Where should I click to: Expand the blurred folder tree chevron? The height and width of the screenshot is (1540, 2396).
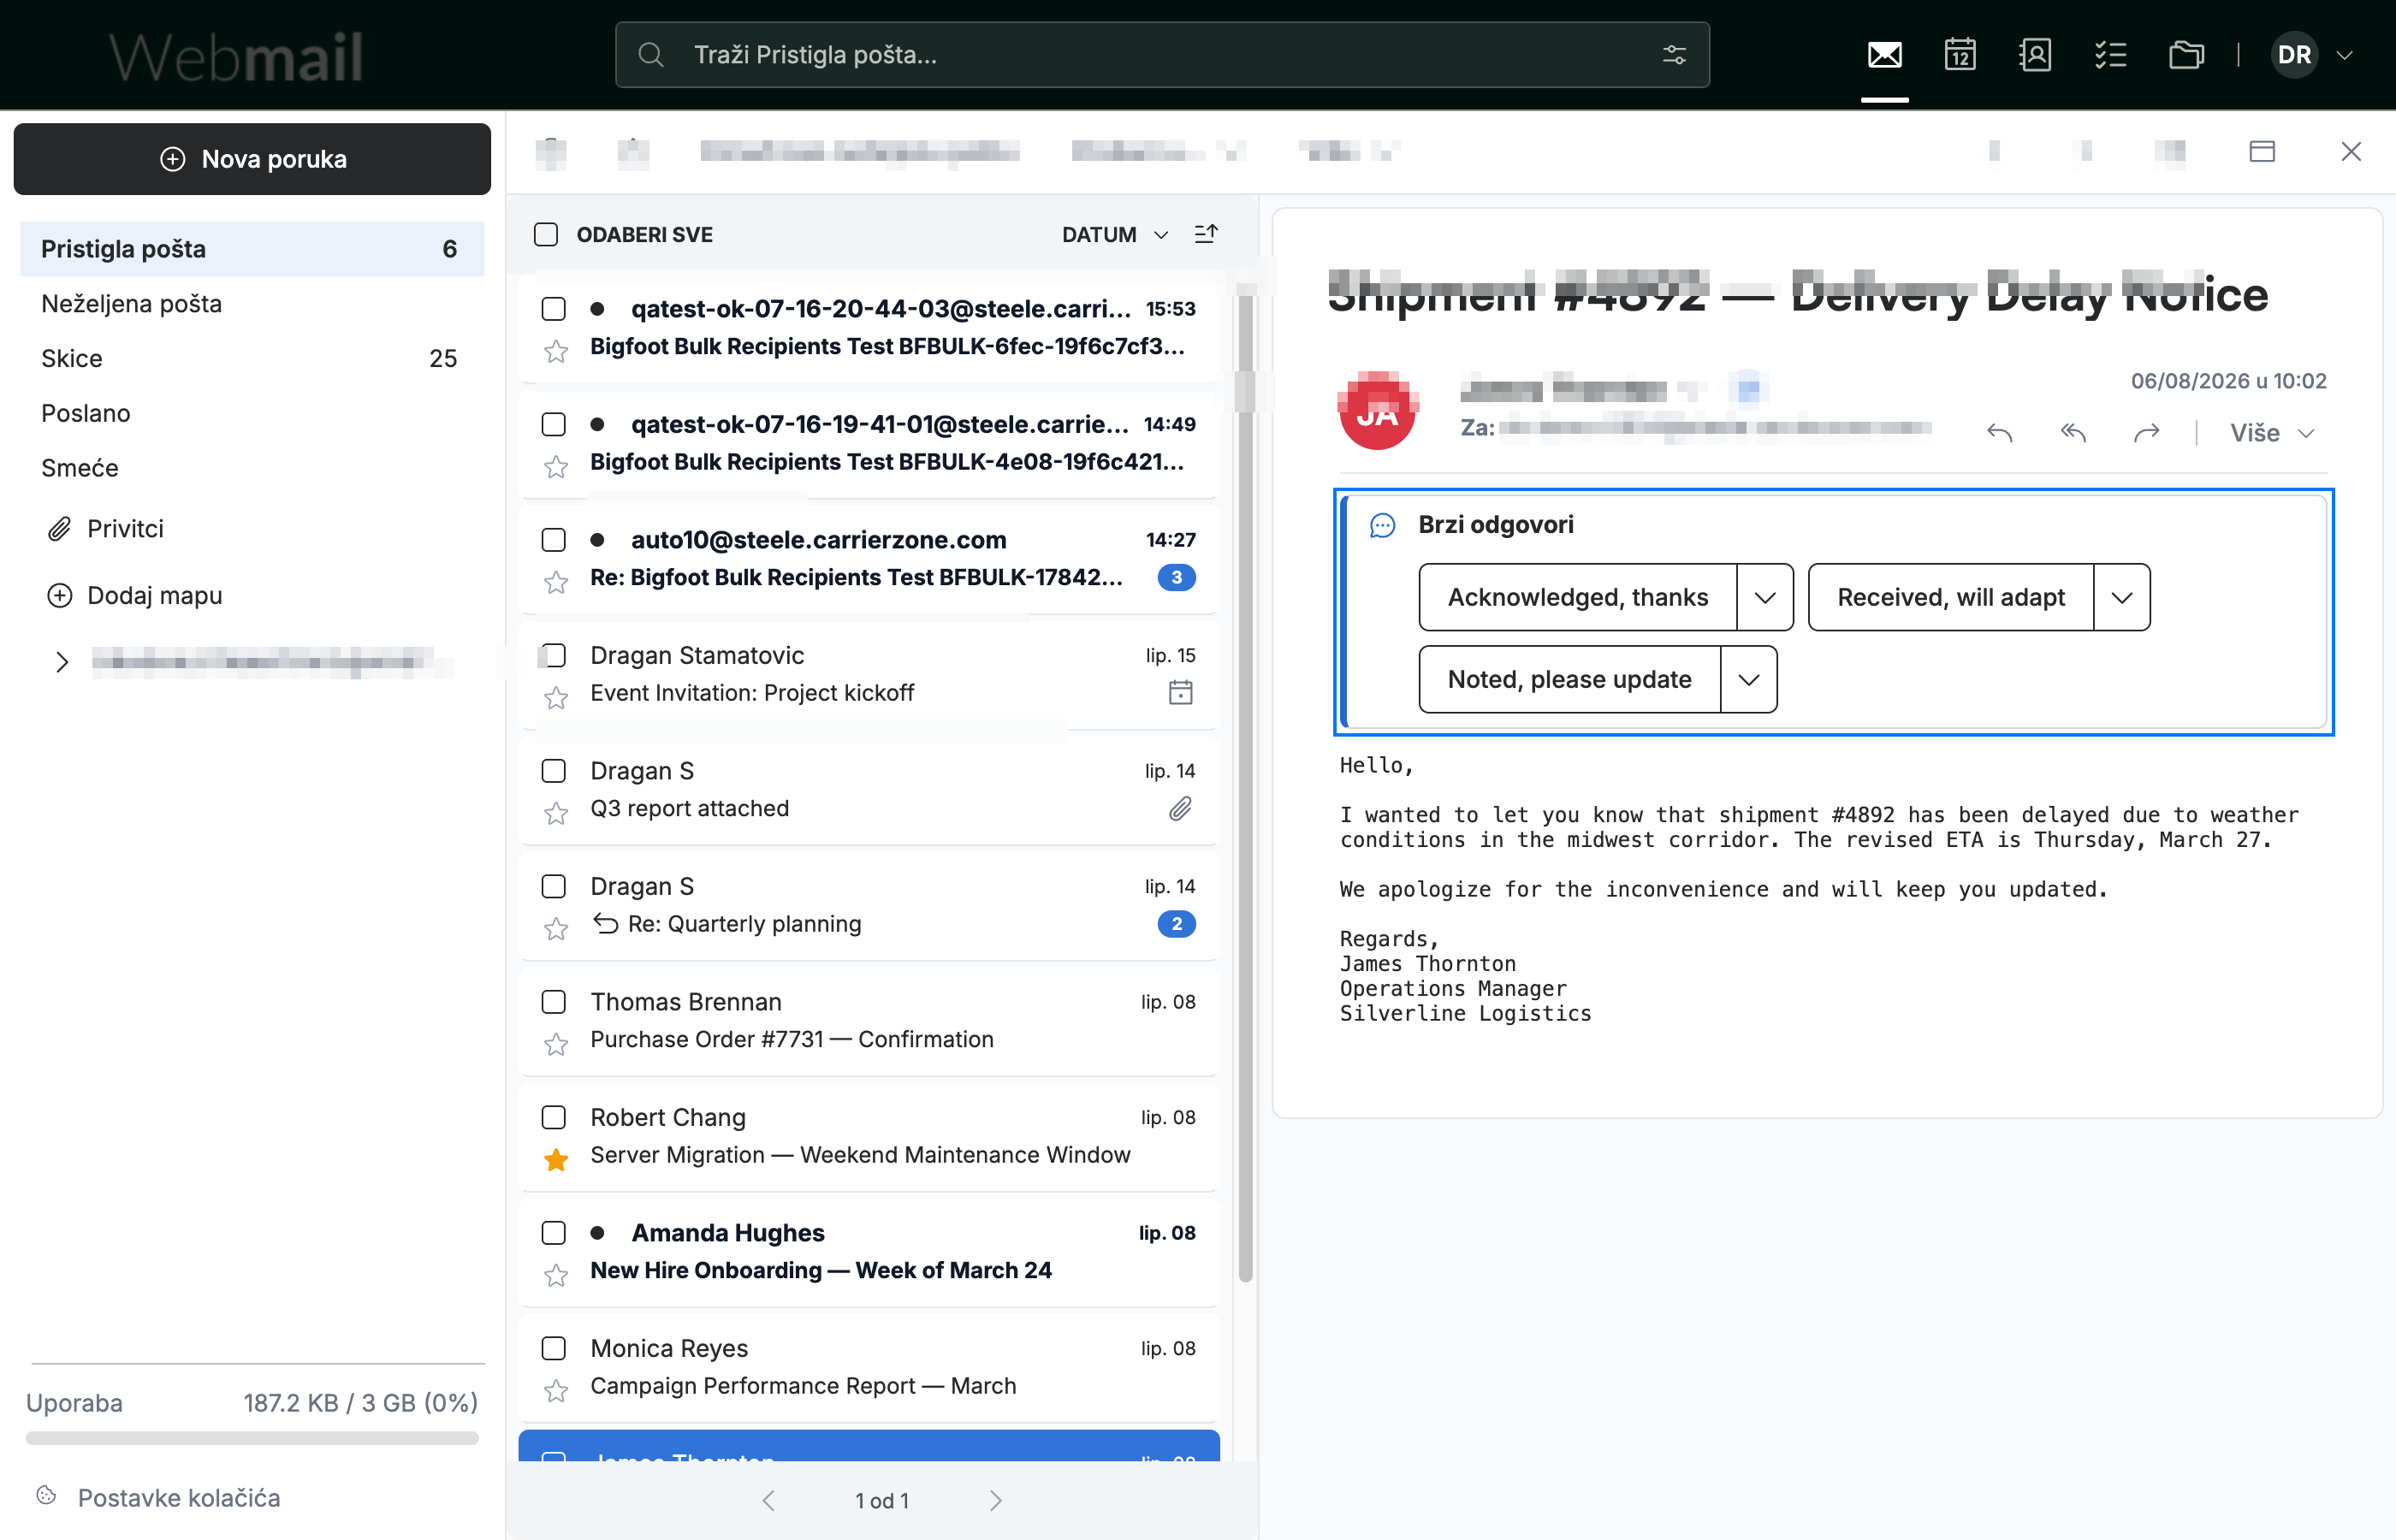[62, 662]
